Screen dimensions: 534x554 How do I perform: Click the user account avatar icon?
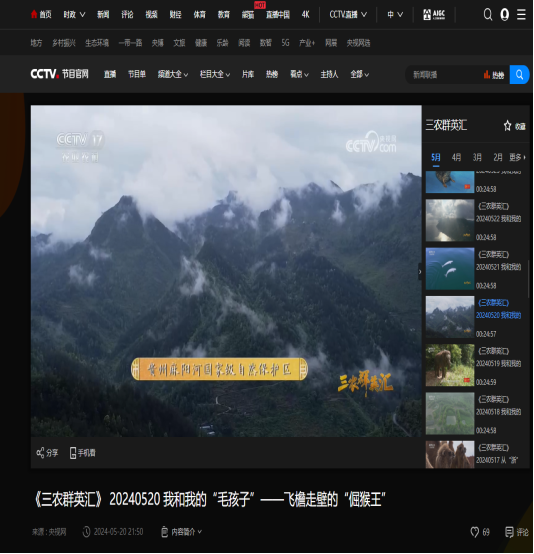pos(505,14)
